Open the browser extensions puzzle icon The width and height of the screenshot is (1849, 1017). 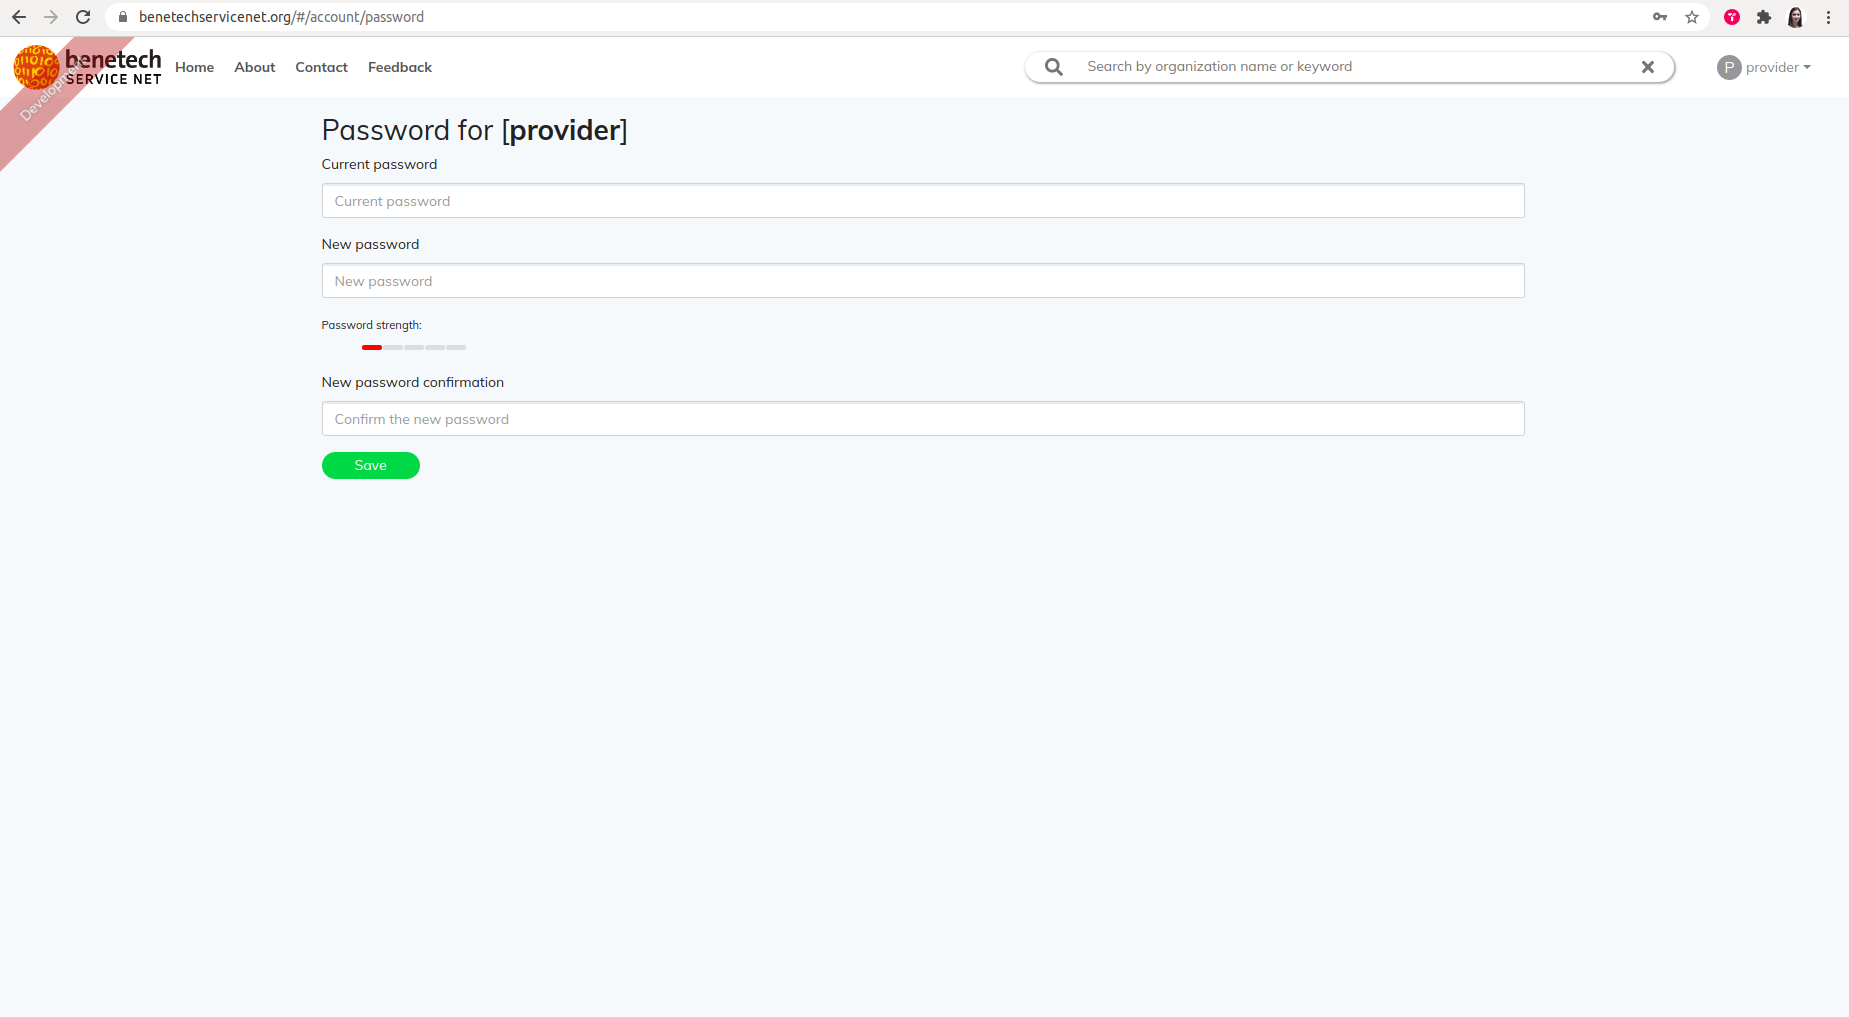pyautogui.click(x=1764, y=16)
